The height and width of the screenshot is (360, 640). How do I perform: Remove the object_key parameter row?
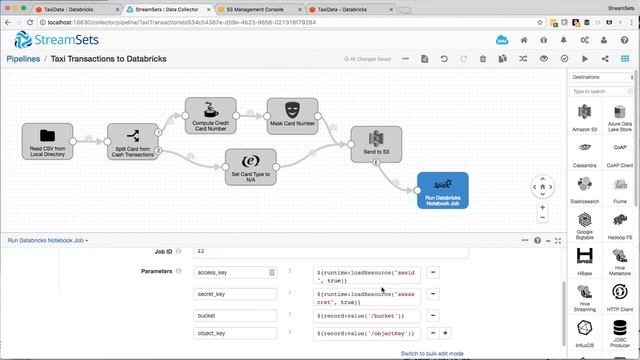pos(433,333)
